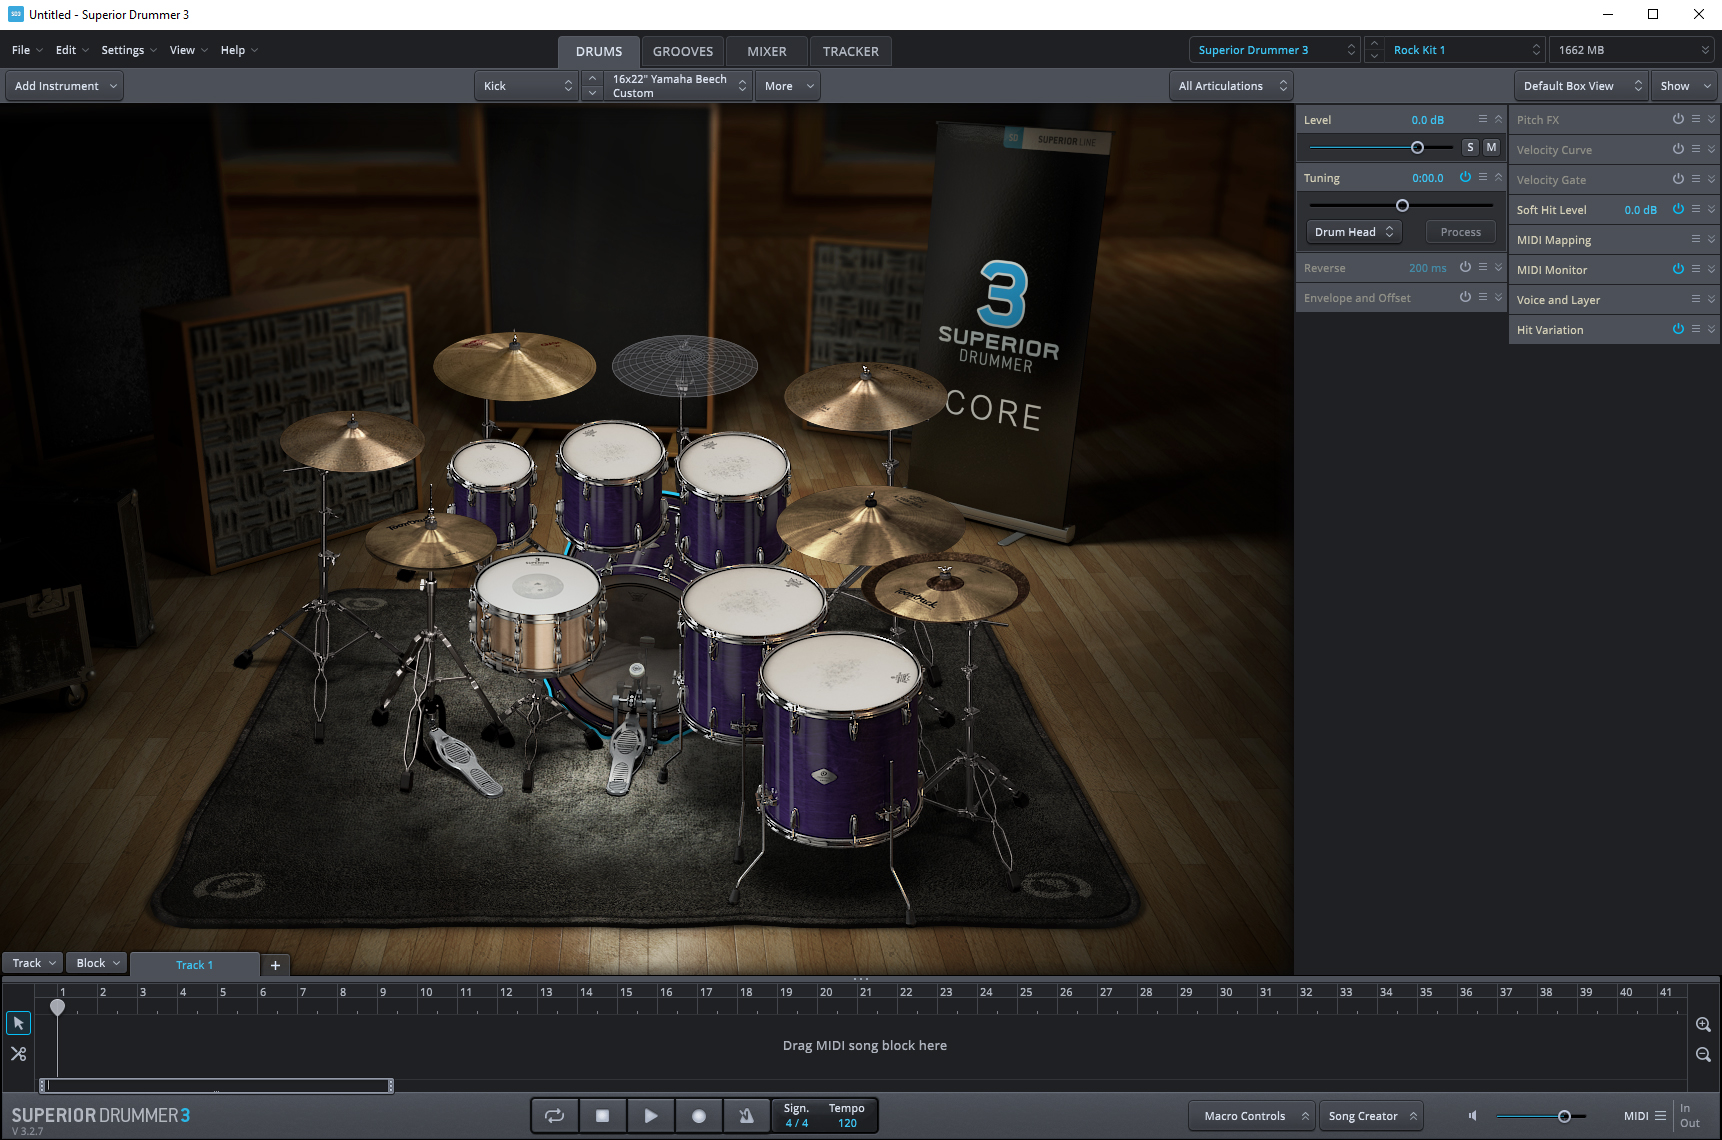Open the Reverse property menu icon
This screenshot has width=1722, height=1140.
(x=1483, y=267)
